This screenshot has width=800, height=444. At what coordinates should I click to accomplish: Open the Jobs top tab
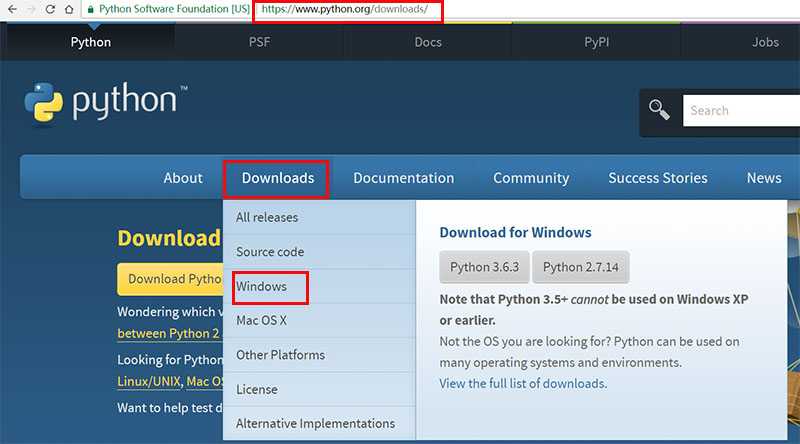[x=765, y=42]
